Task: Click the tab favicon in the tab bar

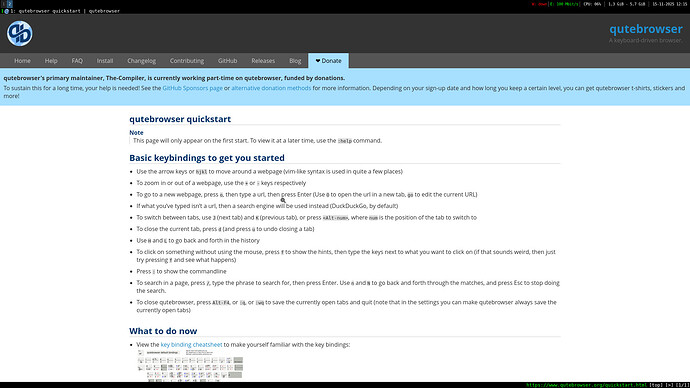Action: coord(7,11)
